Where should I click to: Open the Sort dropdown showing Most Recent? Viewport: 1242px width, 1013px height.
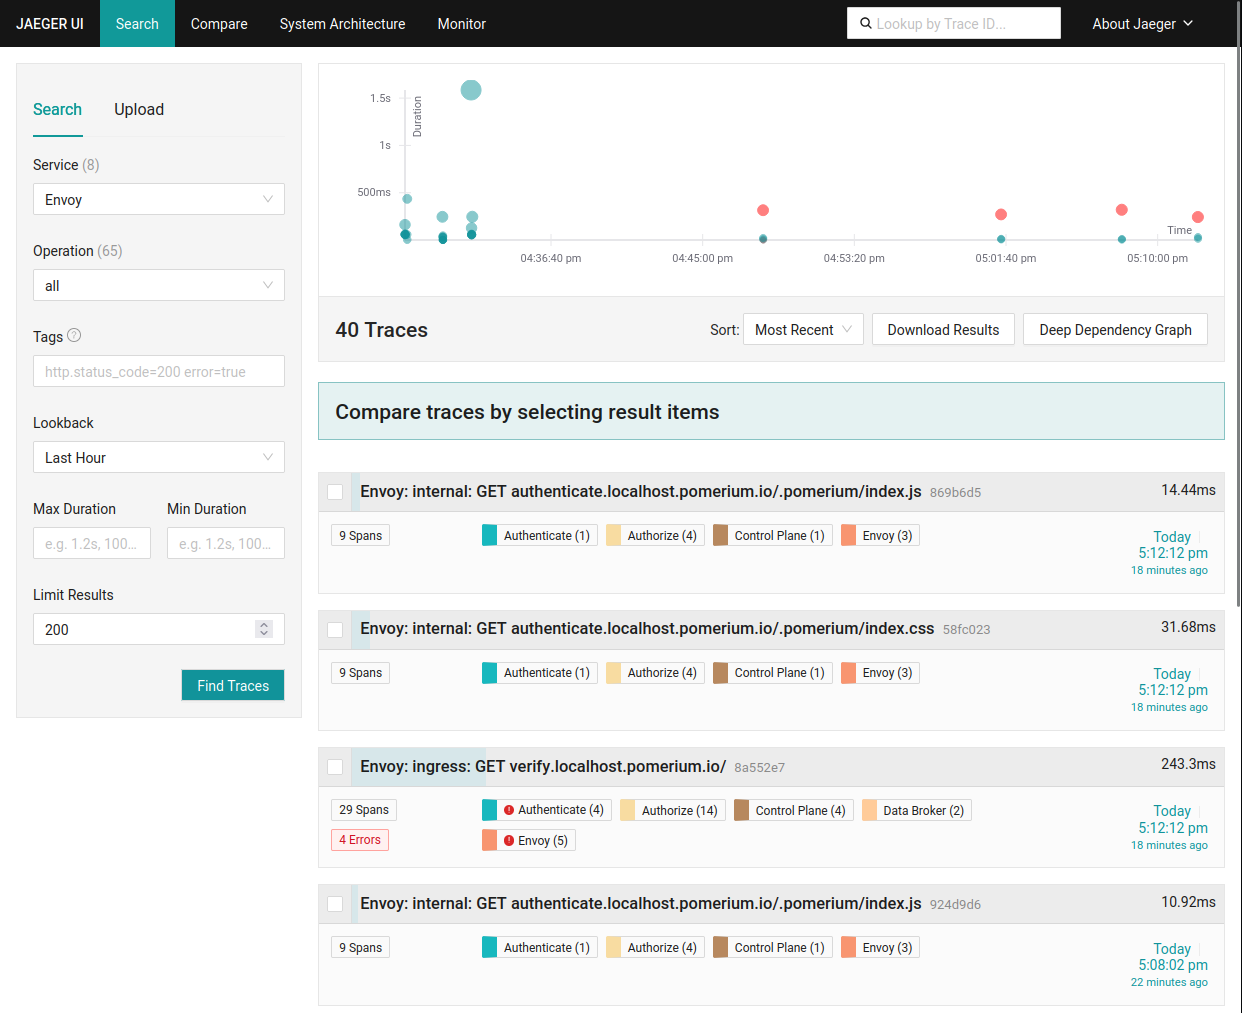(x=803, y=330)
